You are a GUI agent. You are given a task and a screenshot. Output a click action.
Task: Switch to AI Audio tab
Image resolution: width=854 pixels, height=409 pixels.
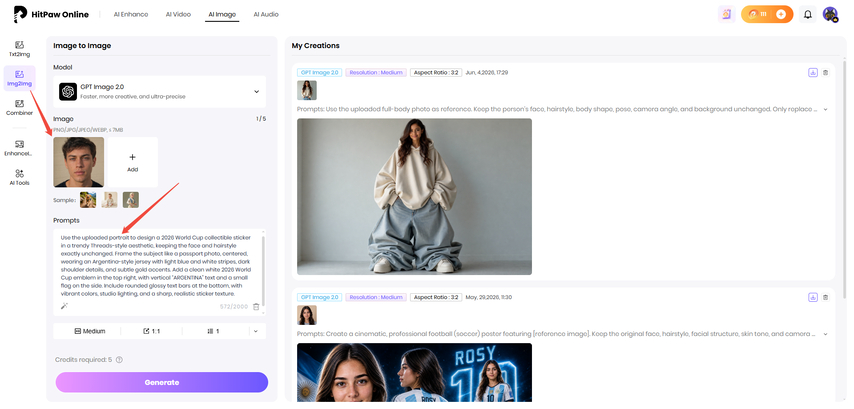pyautogui.click(x=266, y=14)
